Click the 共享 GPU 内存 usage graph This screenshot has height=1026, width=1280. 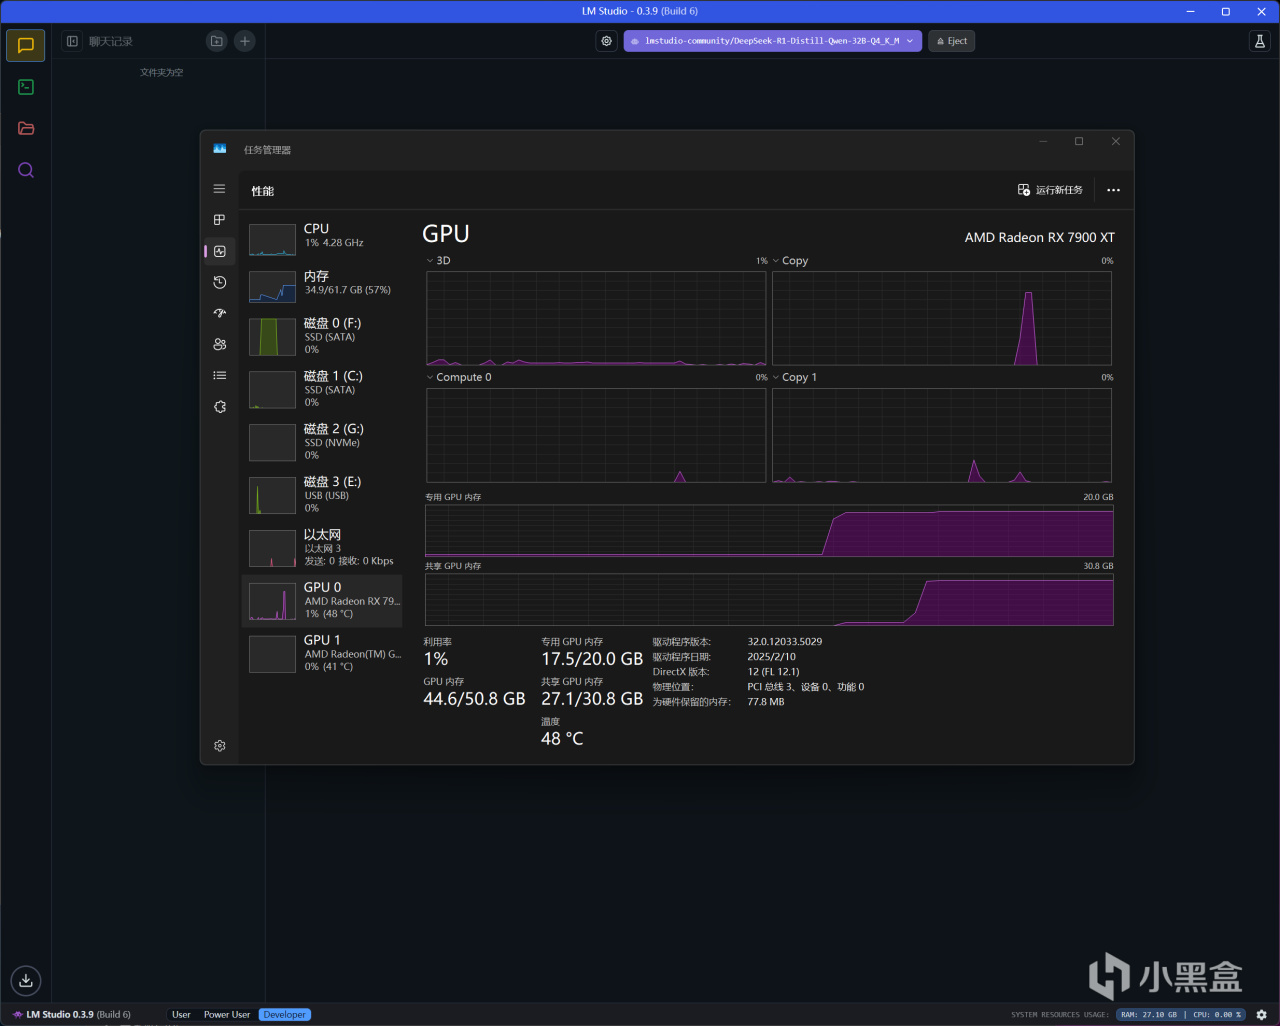coord(769,600)
